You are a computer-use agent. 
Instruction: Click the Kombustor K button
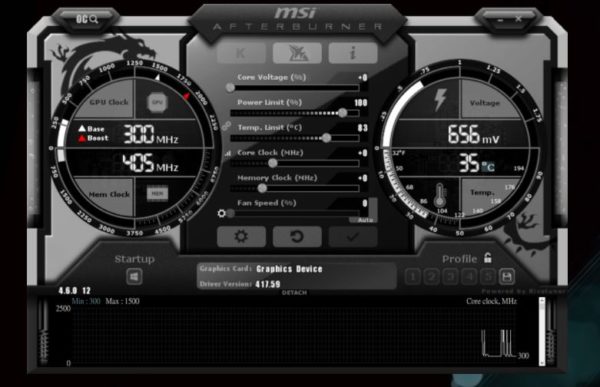(x=241, y=53)
